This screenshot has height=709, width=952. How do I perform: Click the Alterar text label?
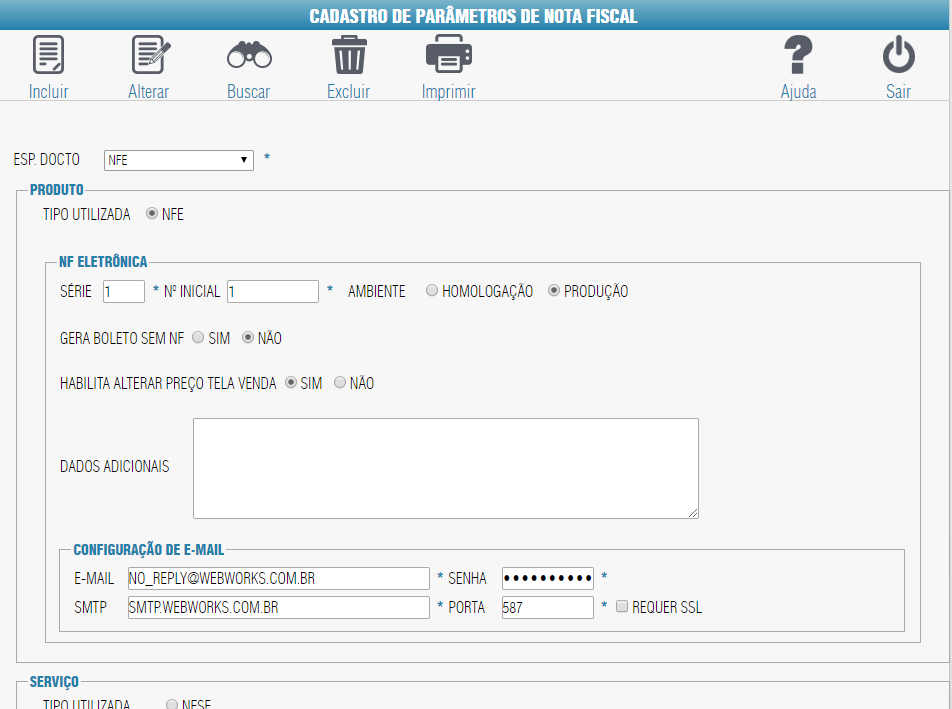149,92
